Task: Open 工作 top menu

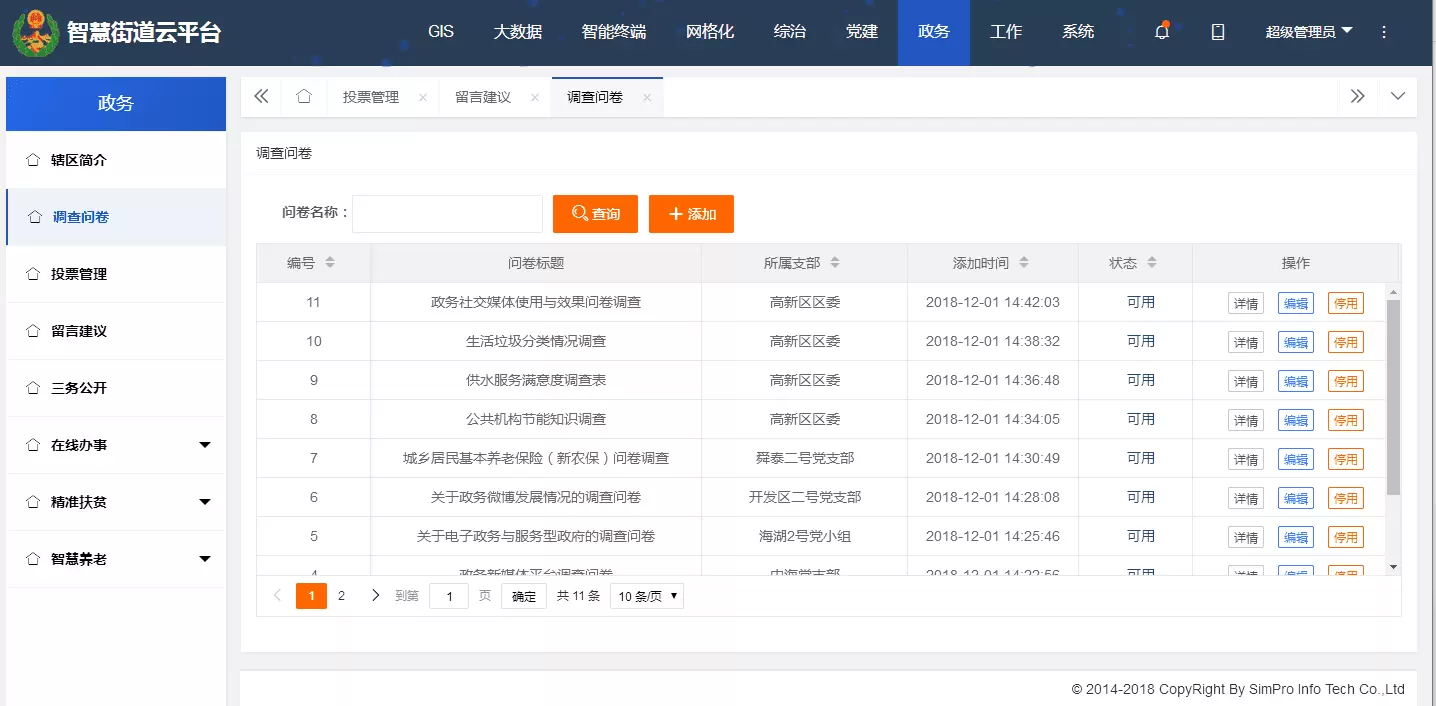Action: click(1006, 32)
